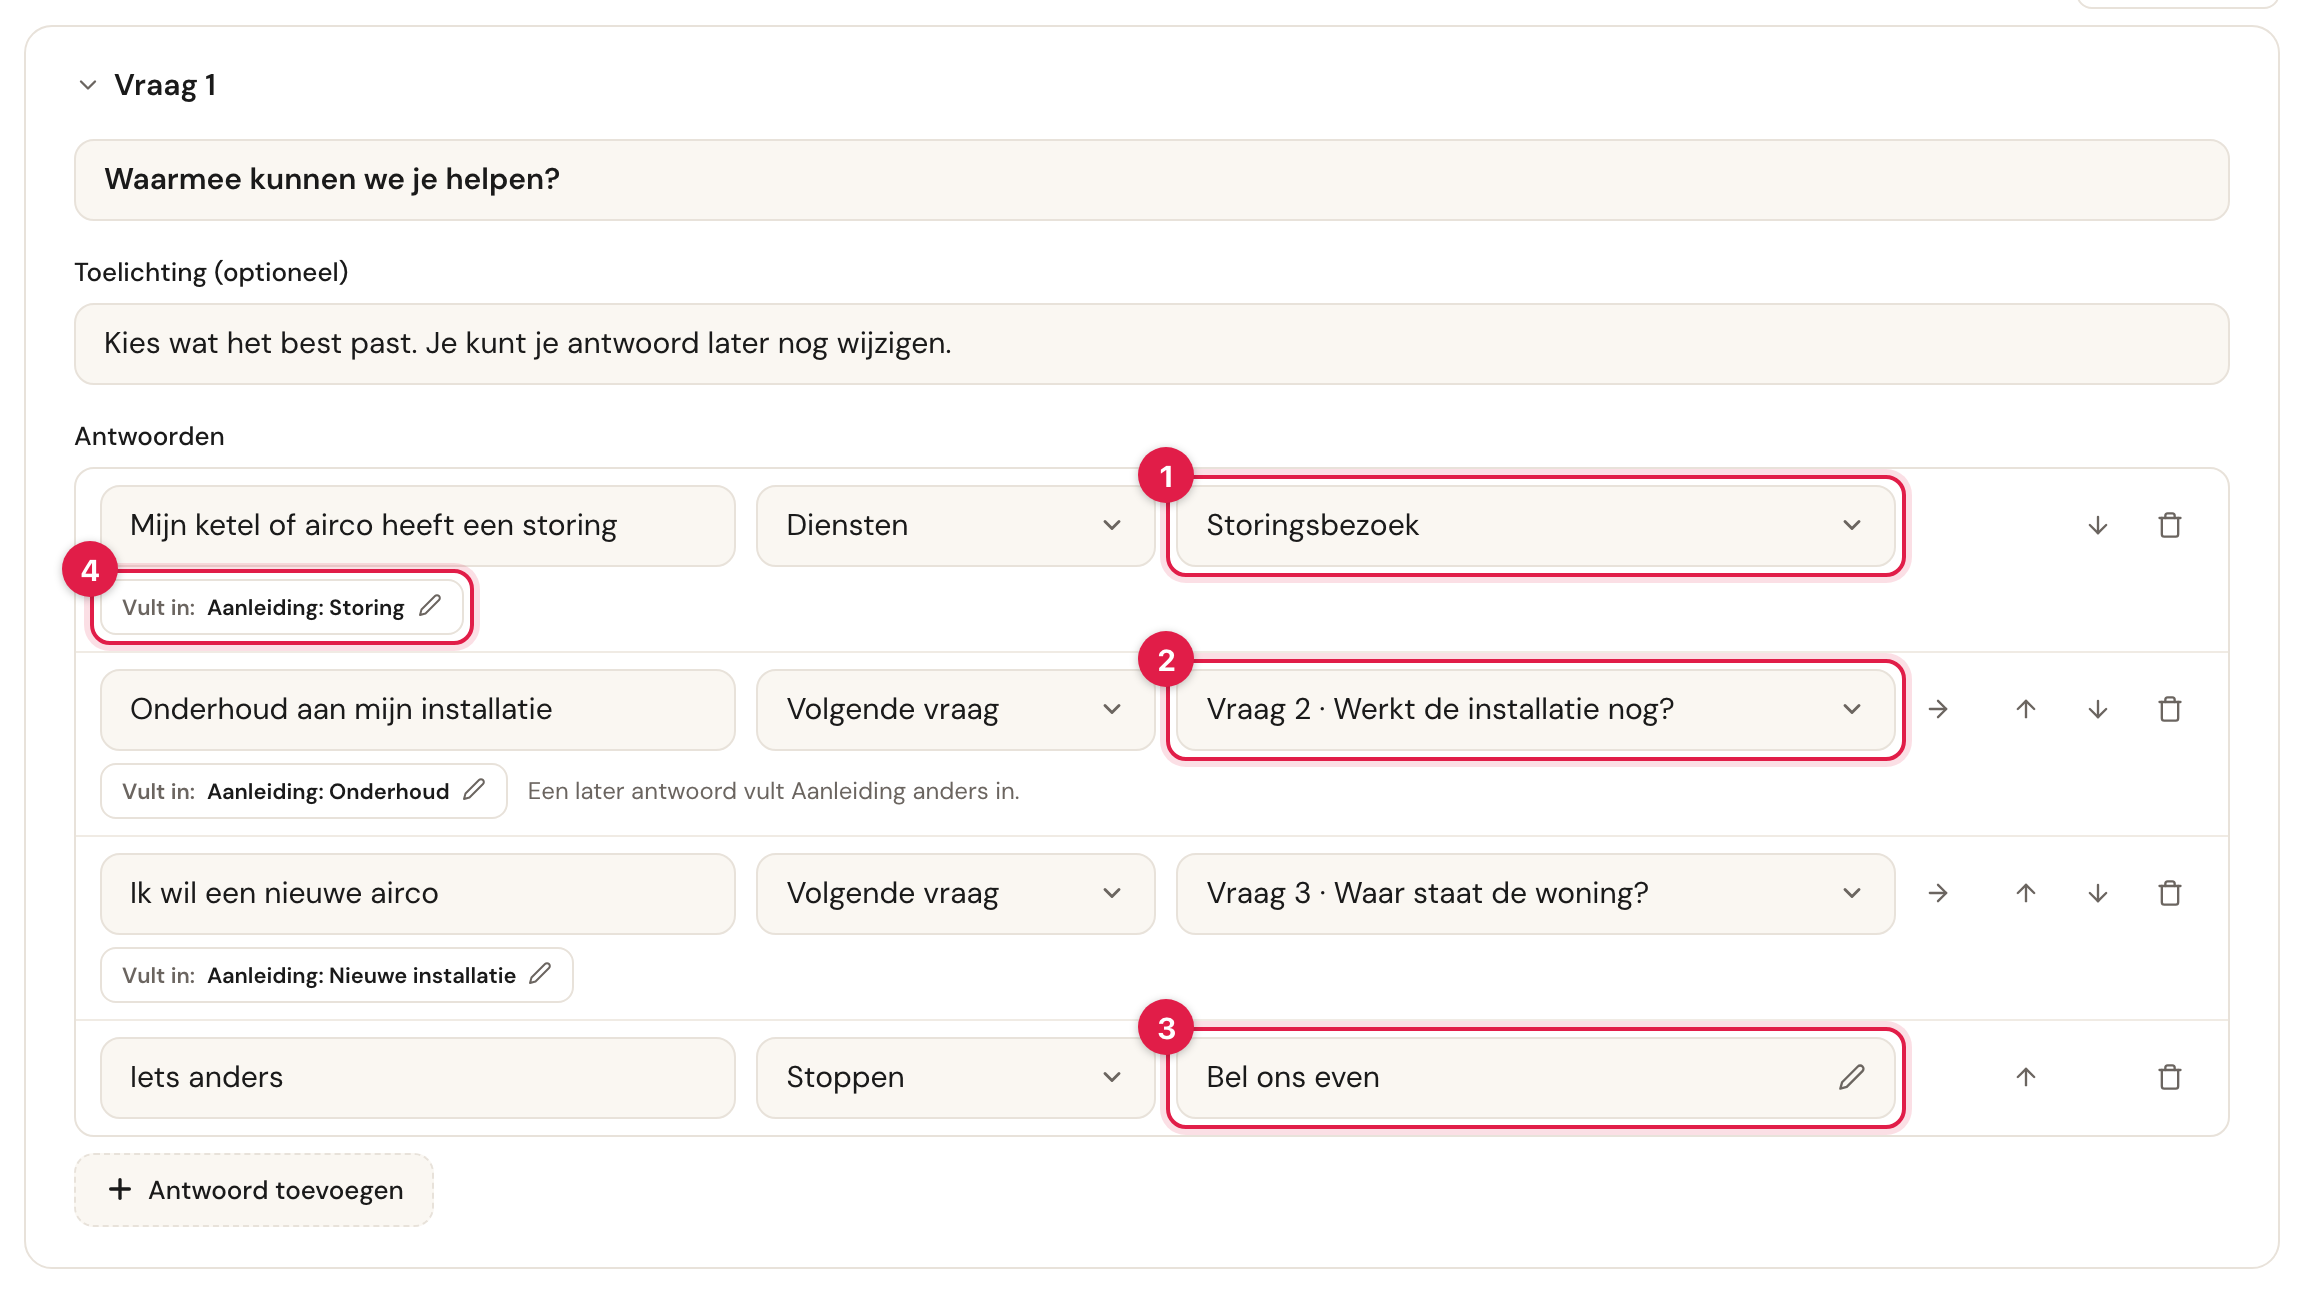Go to Vraag 2 via arrow icon

[x=1938, y=709]
